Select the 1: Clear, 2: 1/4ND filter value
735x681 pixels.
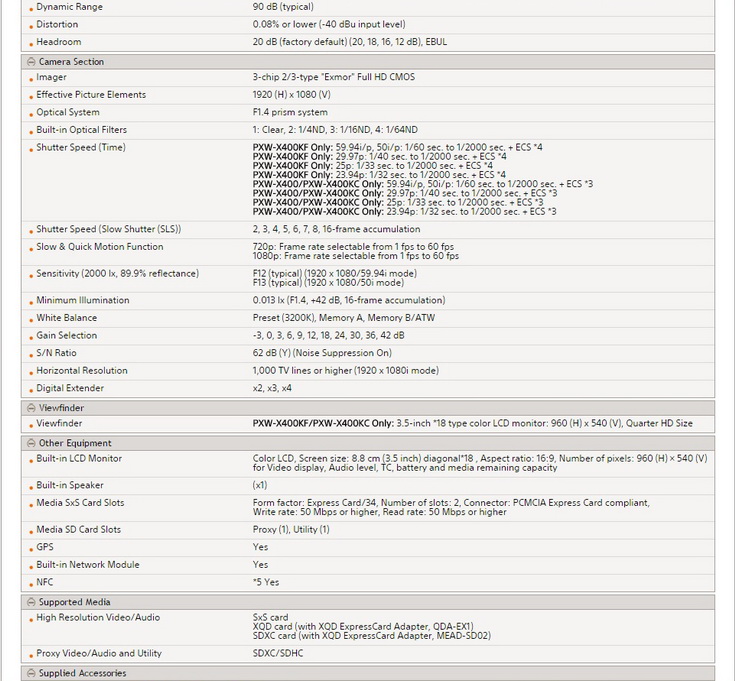(335, 130)
